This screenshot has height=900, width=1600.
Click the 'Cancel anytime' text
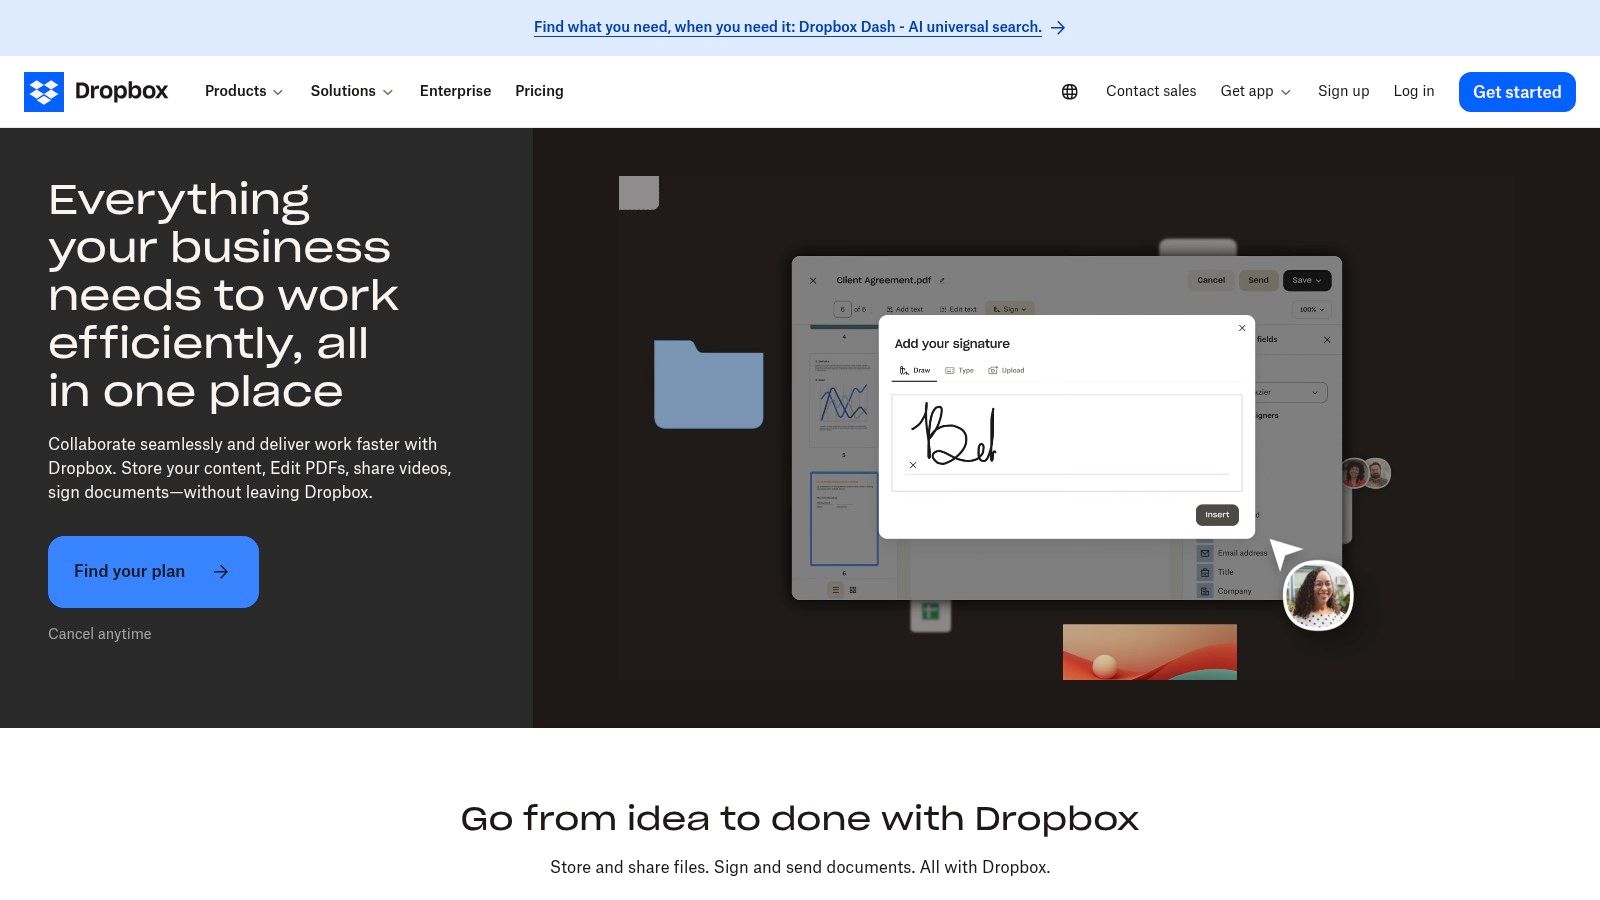point(100,634)
